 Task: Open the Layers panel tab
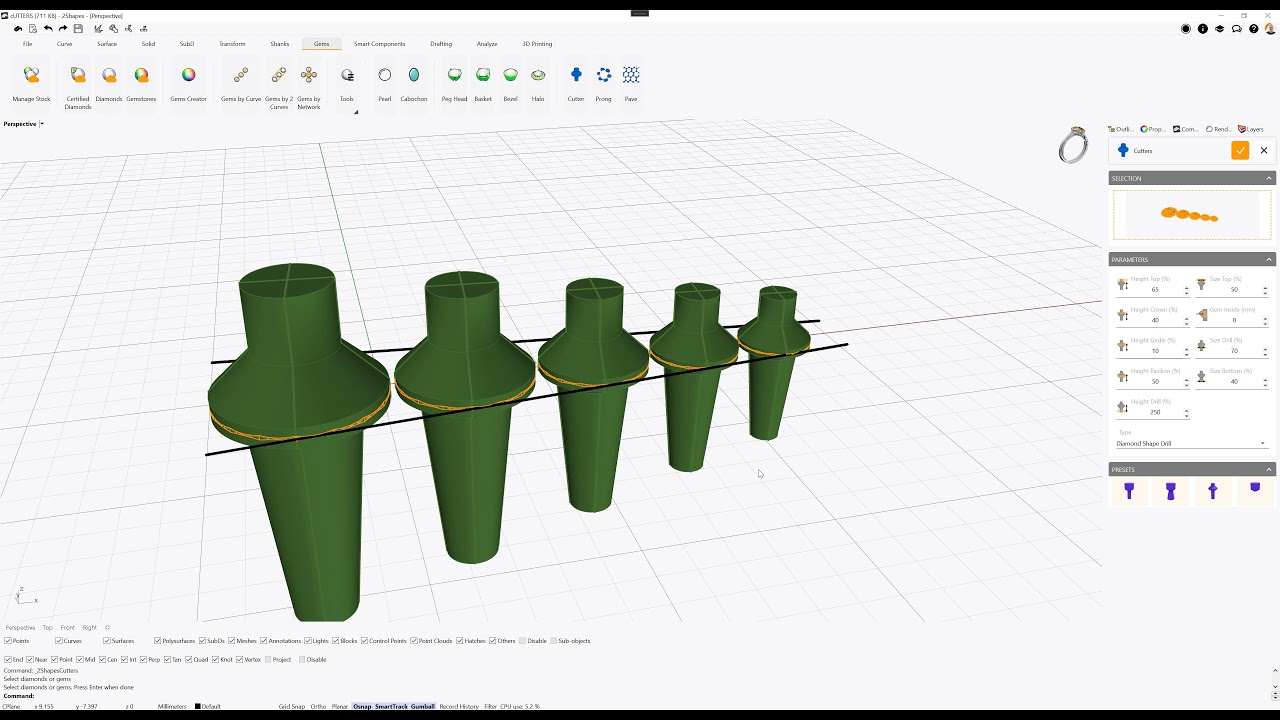(1251, 129)
